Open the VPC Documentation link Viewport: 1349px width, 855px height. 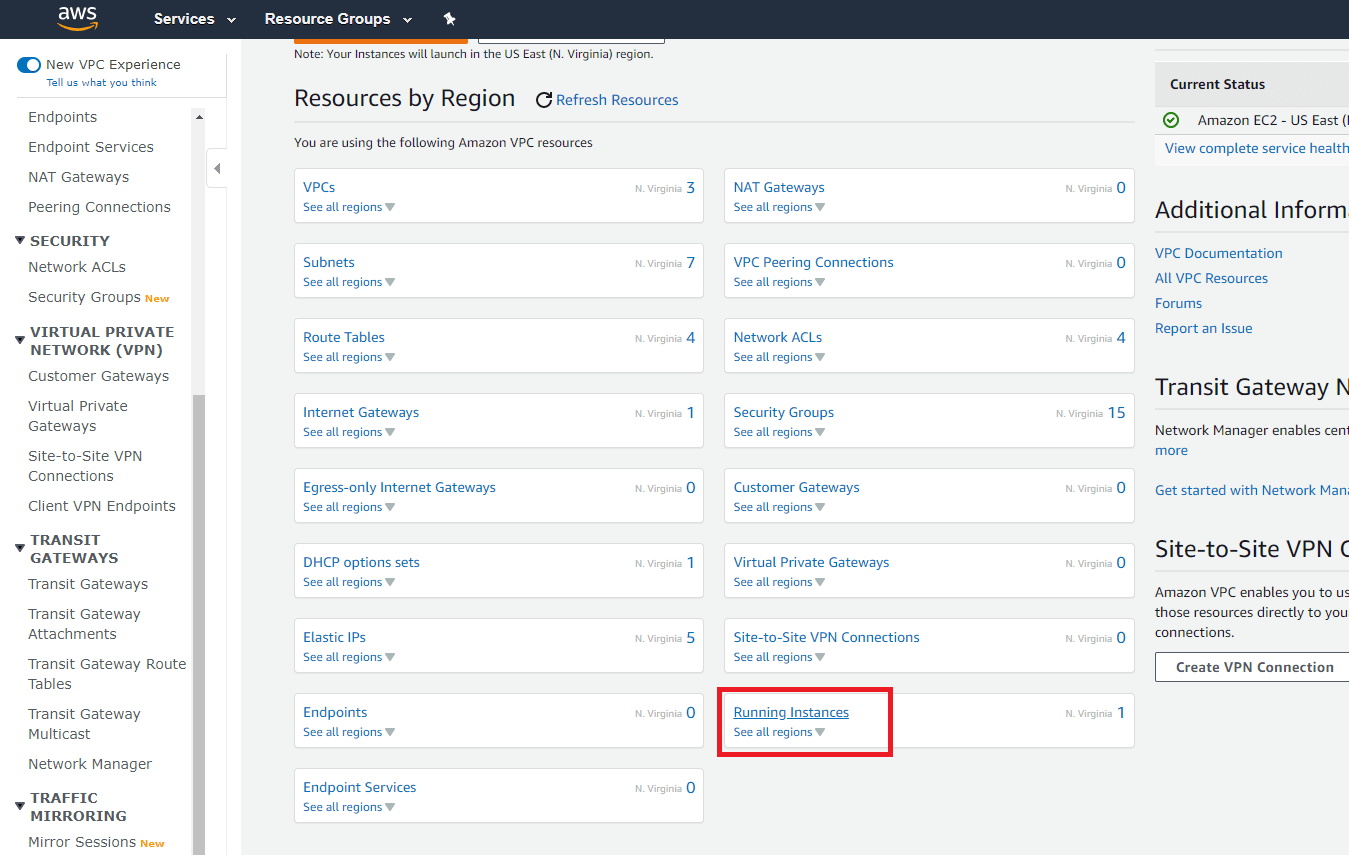point(1218,253)
